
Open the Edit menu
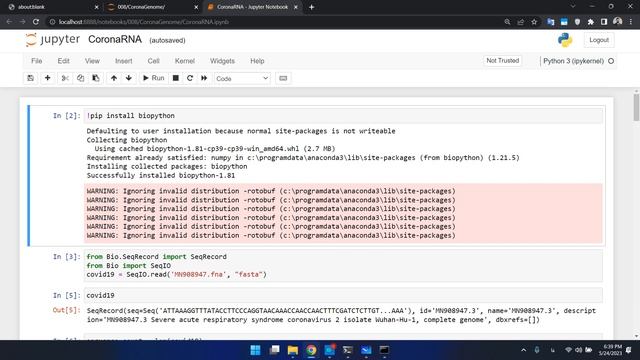[x=63, y=61]
